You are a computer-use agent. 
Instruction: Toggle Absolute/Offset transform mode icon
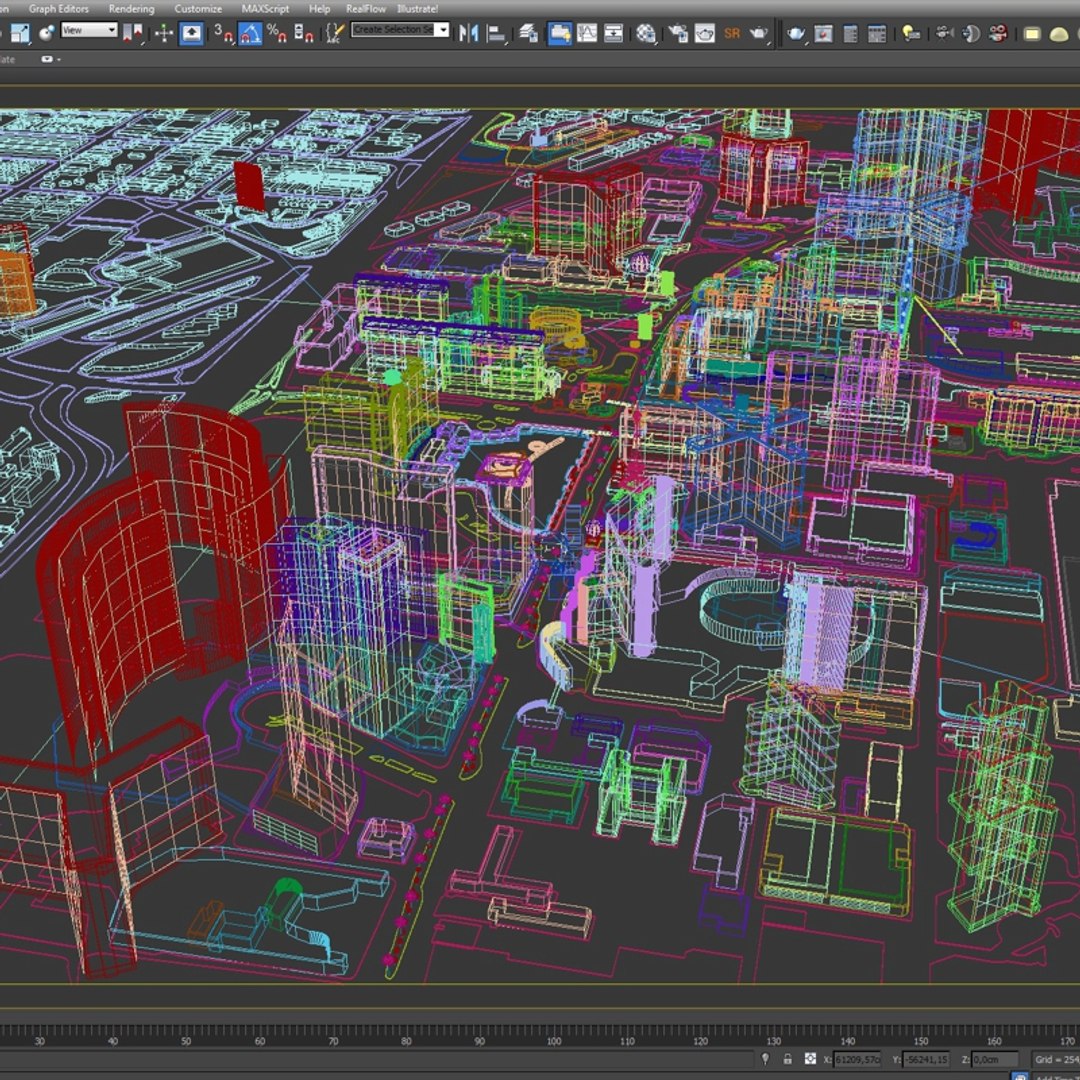click(x=810, y=1059)
